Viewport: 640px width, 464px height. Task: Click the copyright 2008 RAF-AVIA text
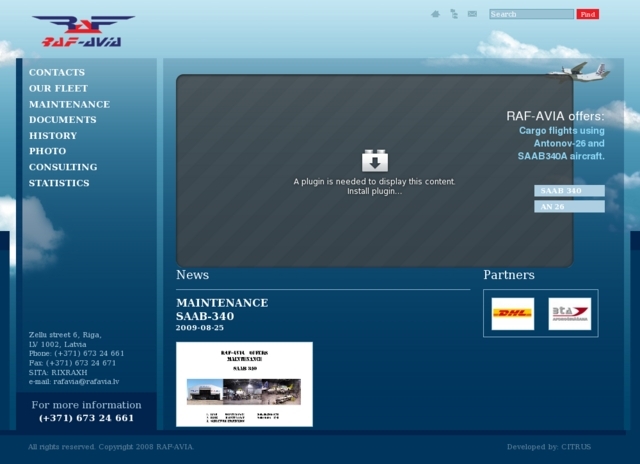(111, 447)
